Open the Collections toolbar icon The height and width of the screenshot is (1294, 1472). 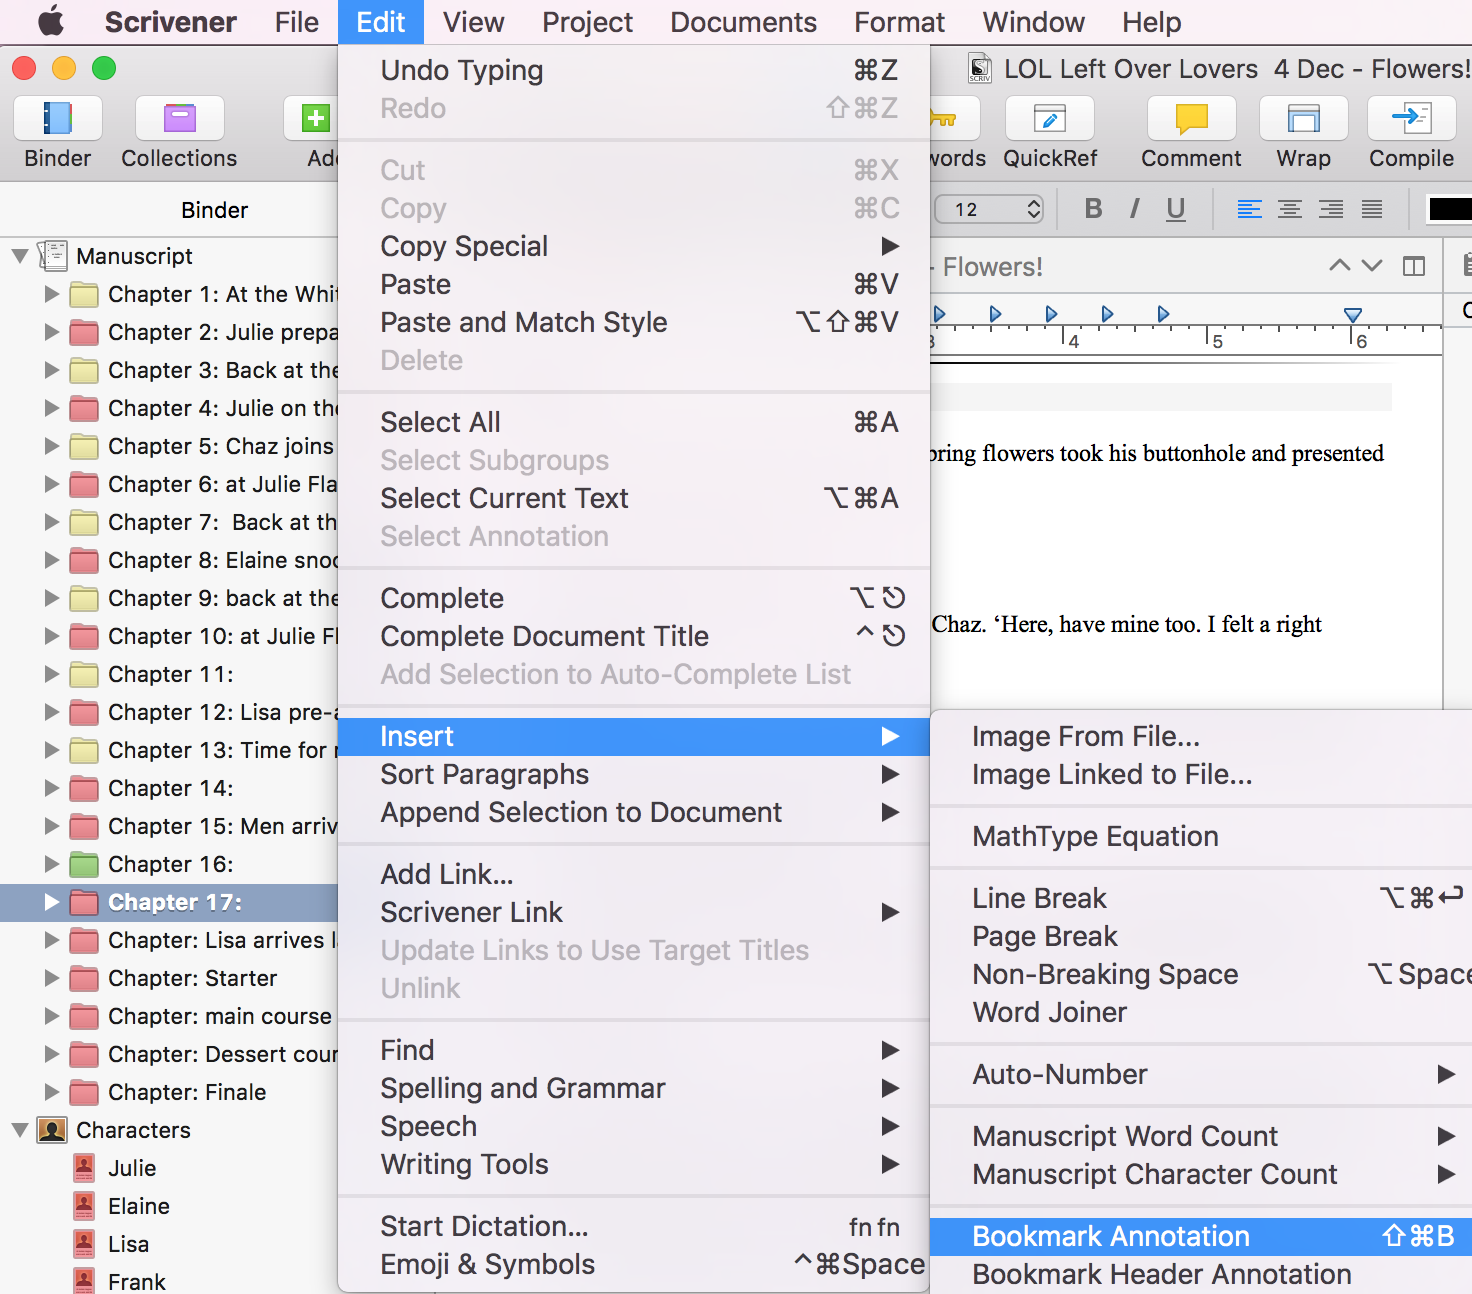click(x=180, y=118)
